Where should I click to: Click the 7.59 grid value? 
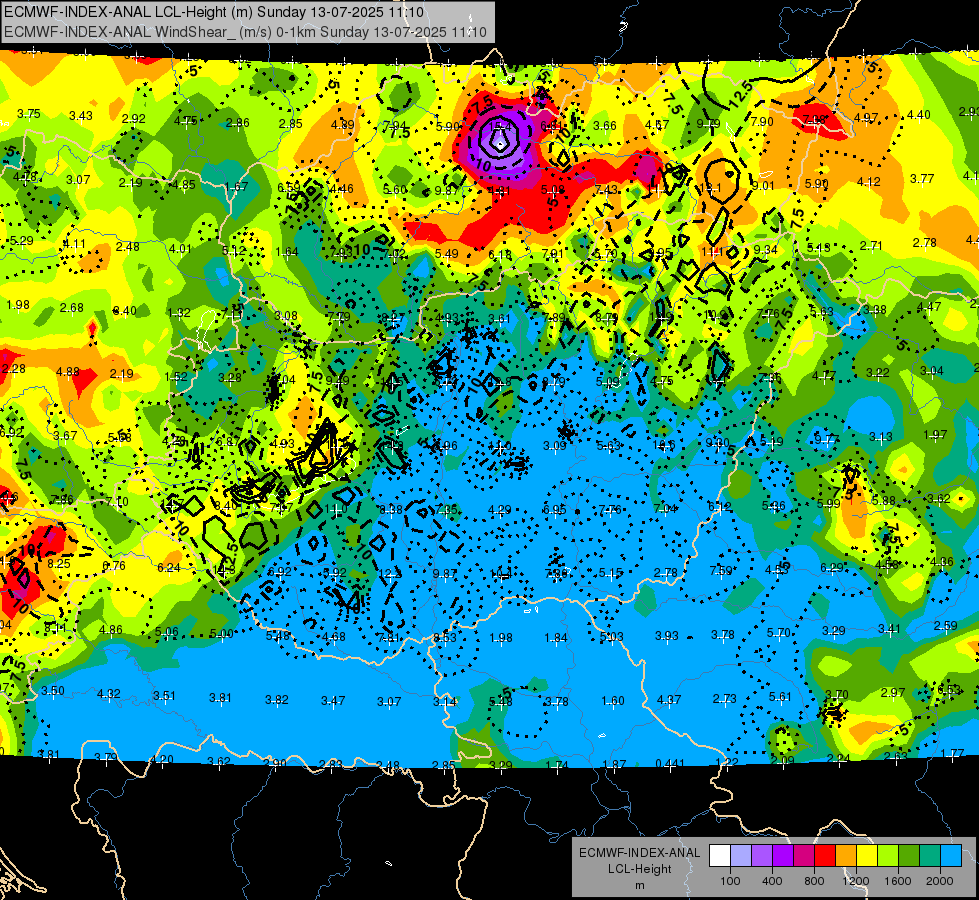point(721,571)
